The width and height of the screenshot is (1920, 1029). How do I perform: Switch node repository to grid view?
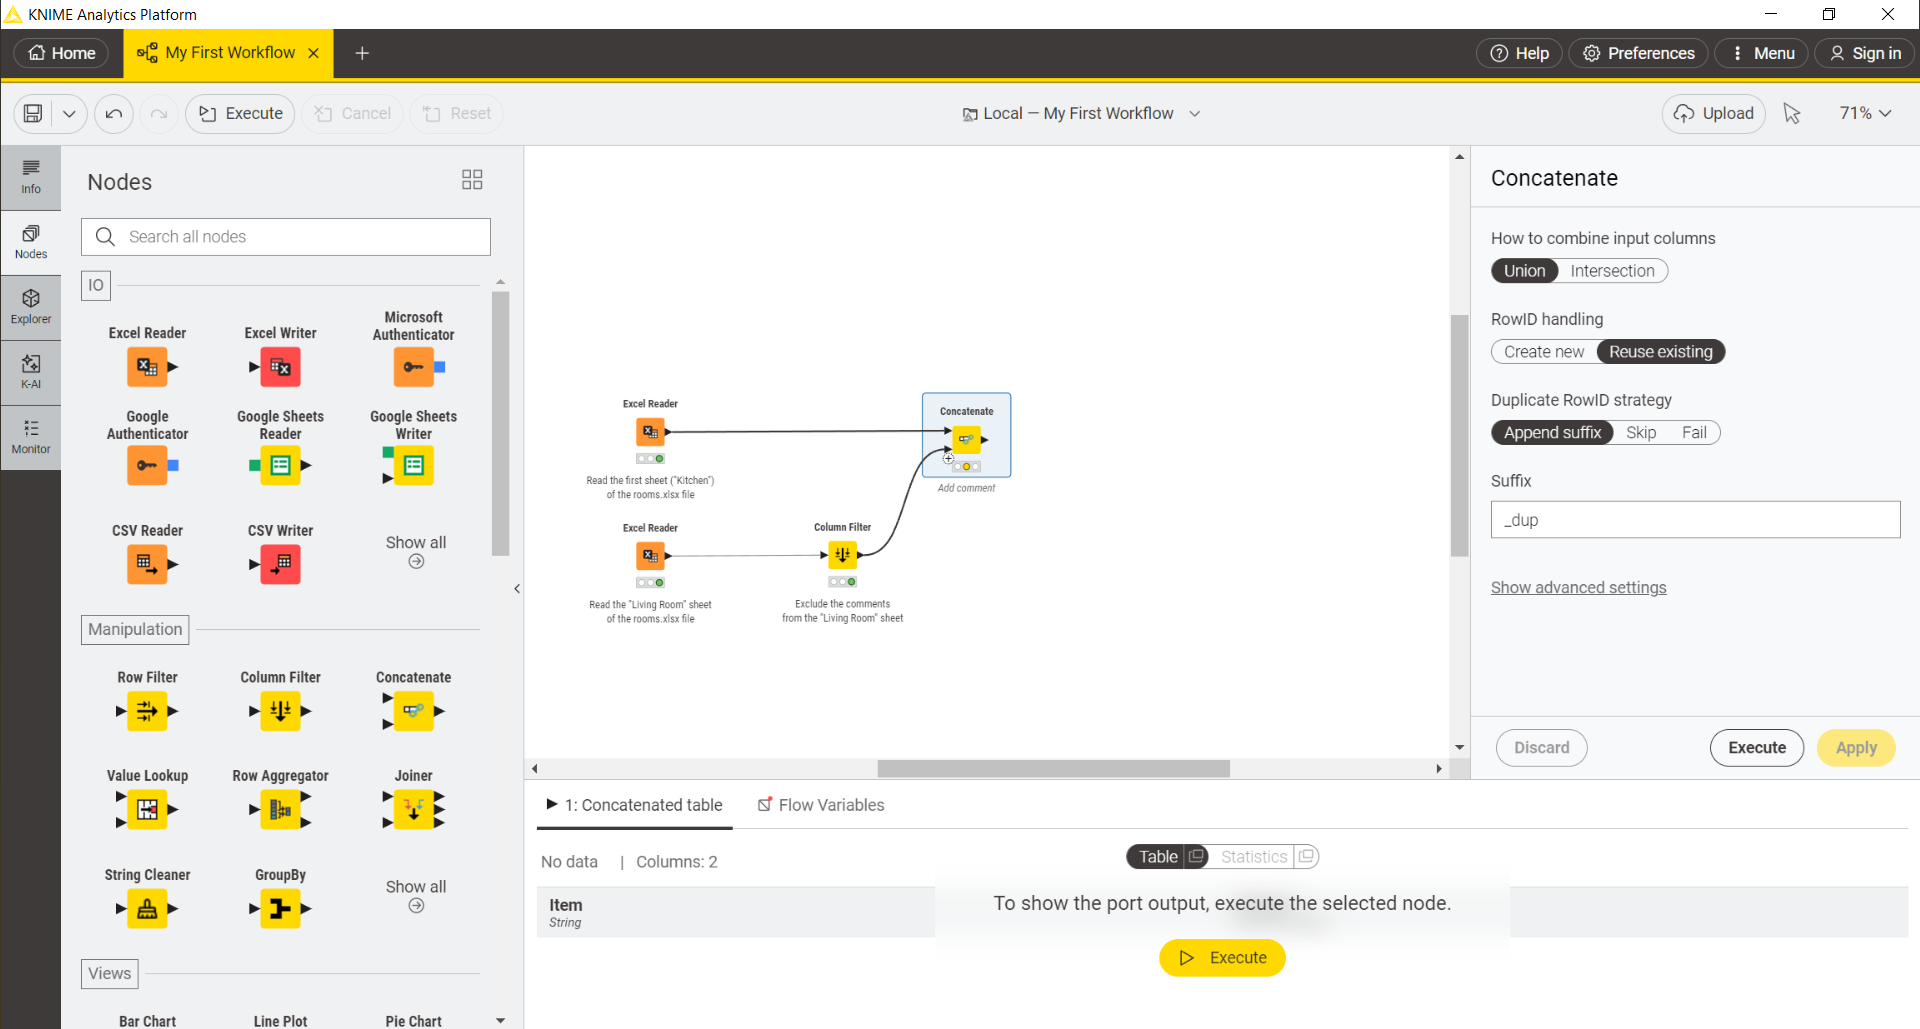(471, 180)
